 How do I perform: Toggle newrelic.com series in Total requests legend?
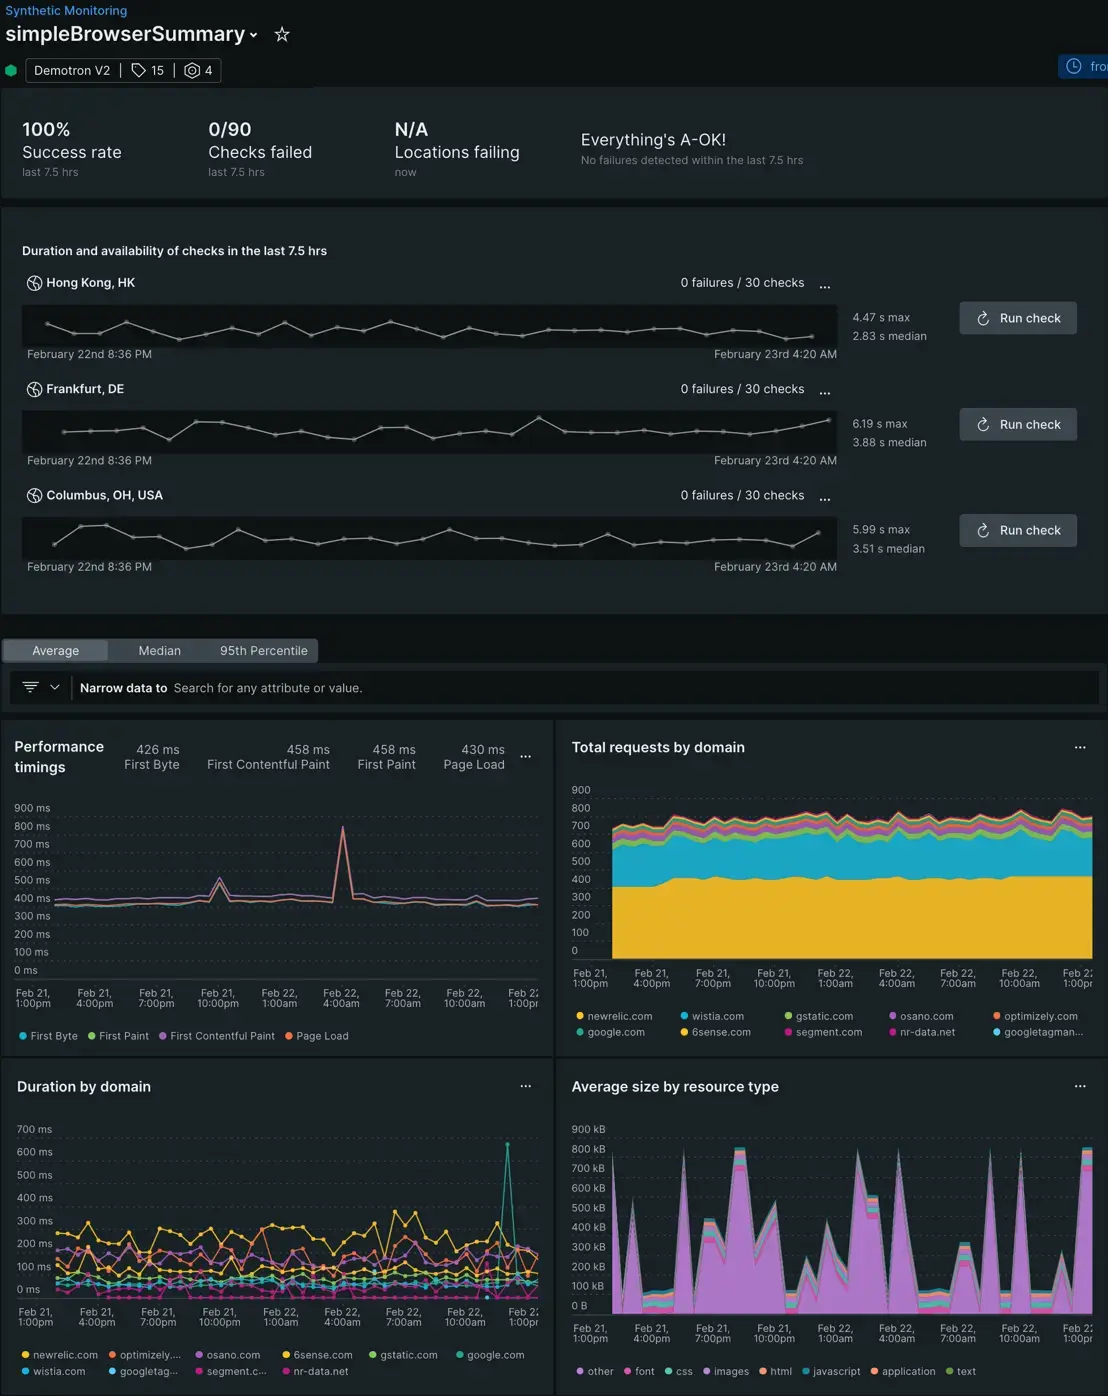click(614, 1016)
